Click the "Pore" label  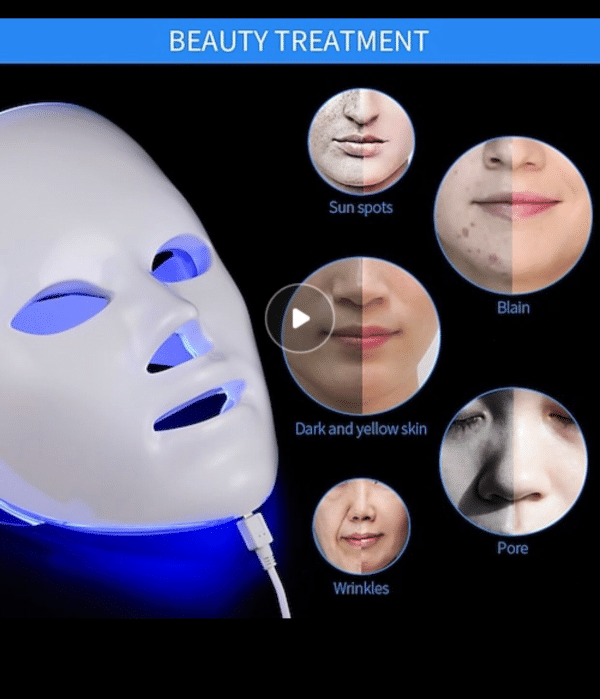pos(512,548)
